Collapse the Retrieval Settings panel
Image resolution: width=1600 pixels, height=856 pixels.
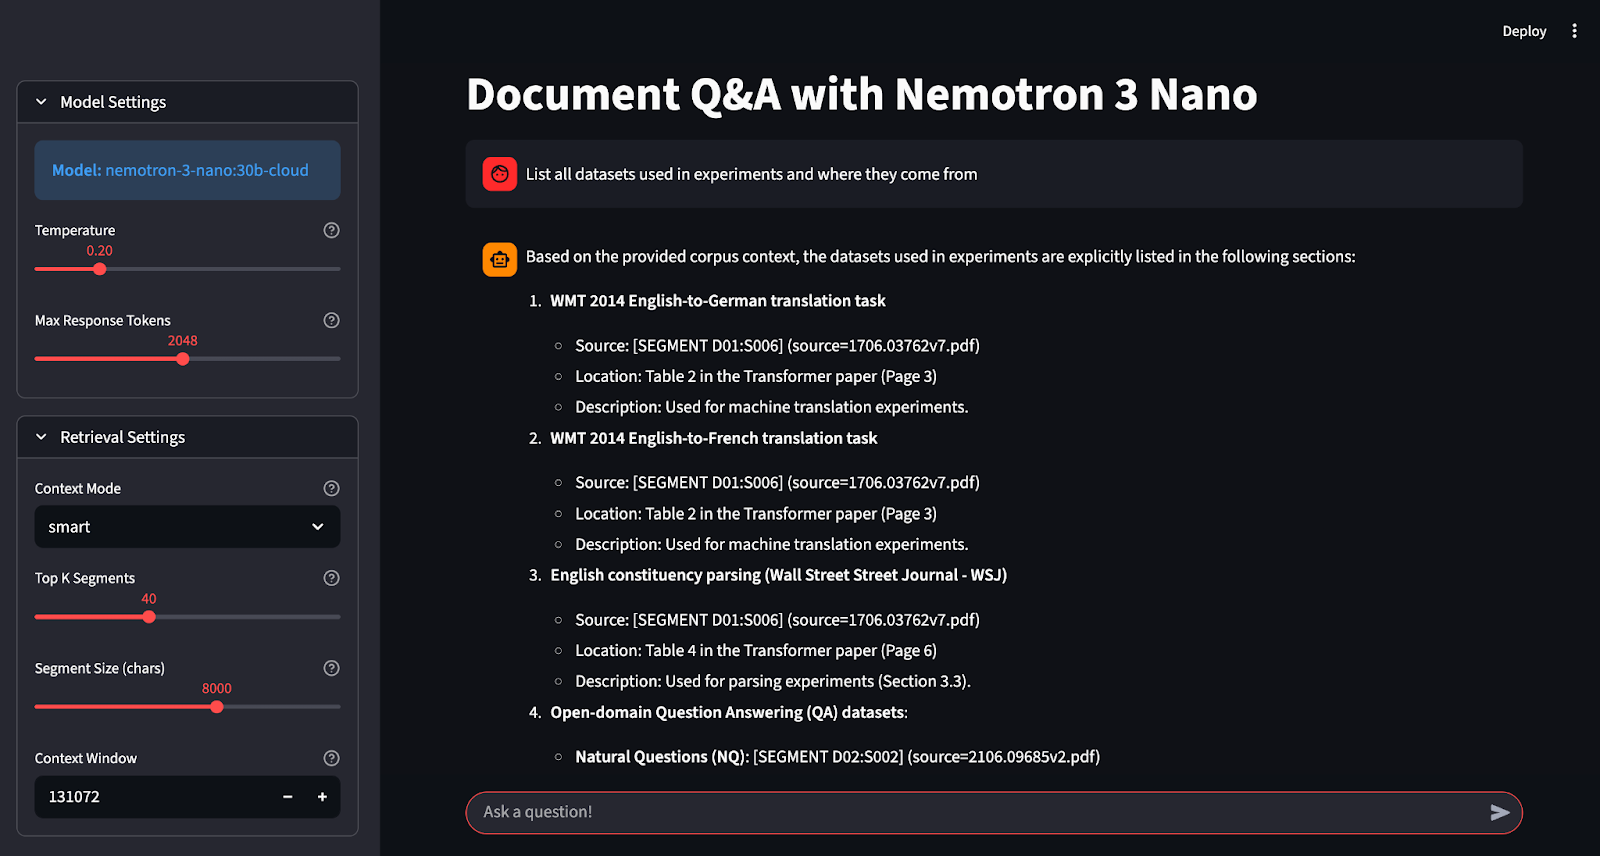click(x=40, y=437)
